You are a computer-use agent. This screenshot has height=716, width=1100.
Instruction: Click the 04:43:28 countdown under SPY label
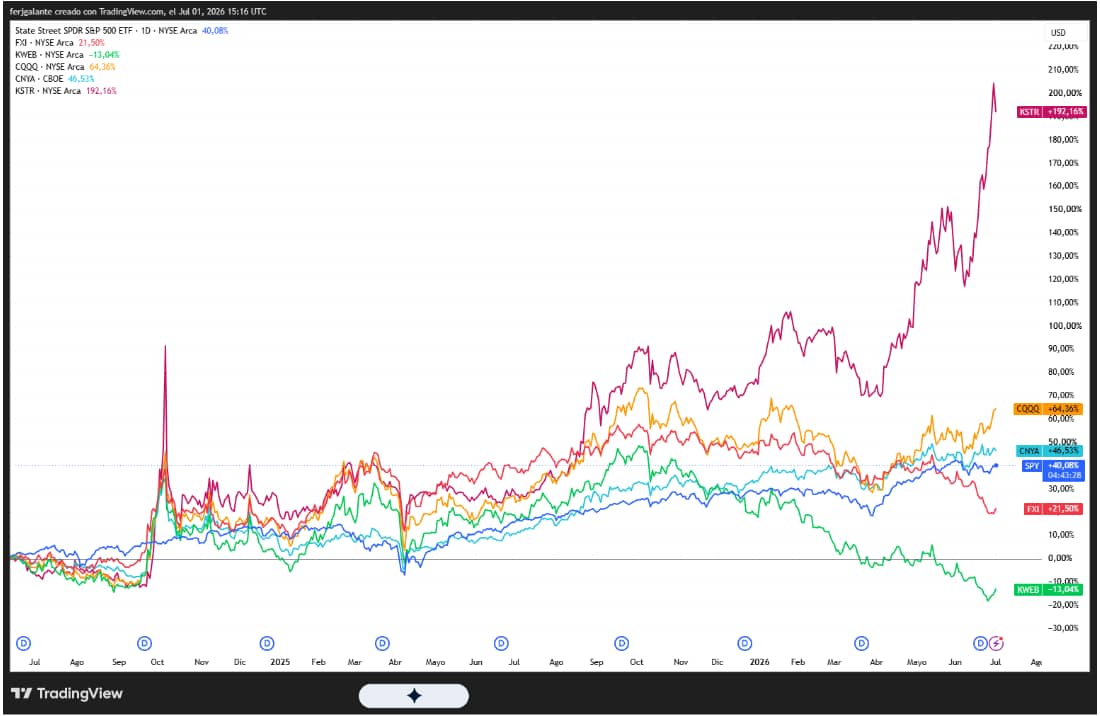(1065, 475)
